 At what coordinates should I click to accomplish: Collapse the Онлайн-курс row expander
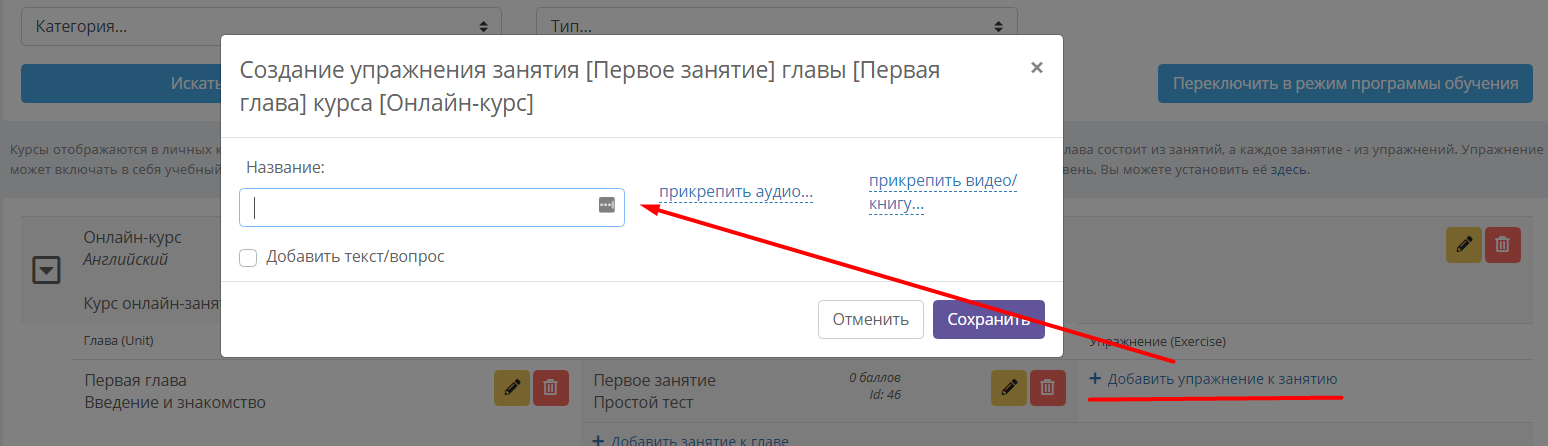tap(47, 269)
